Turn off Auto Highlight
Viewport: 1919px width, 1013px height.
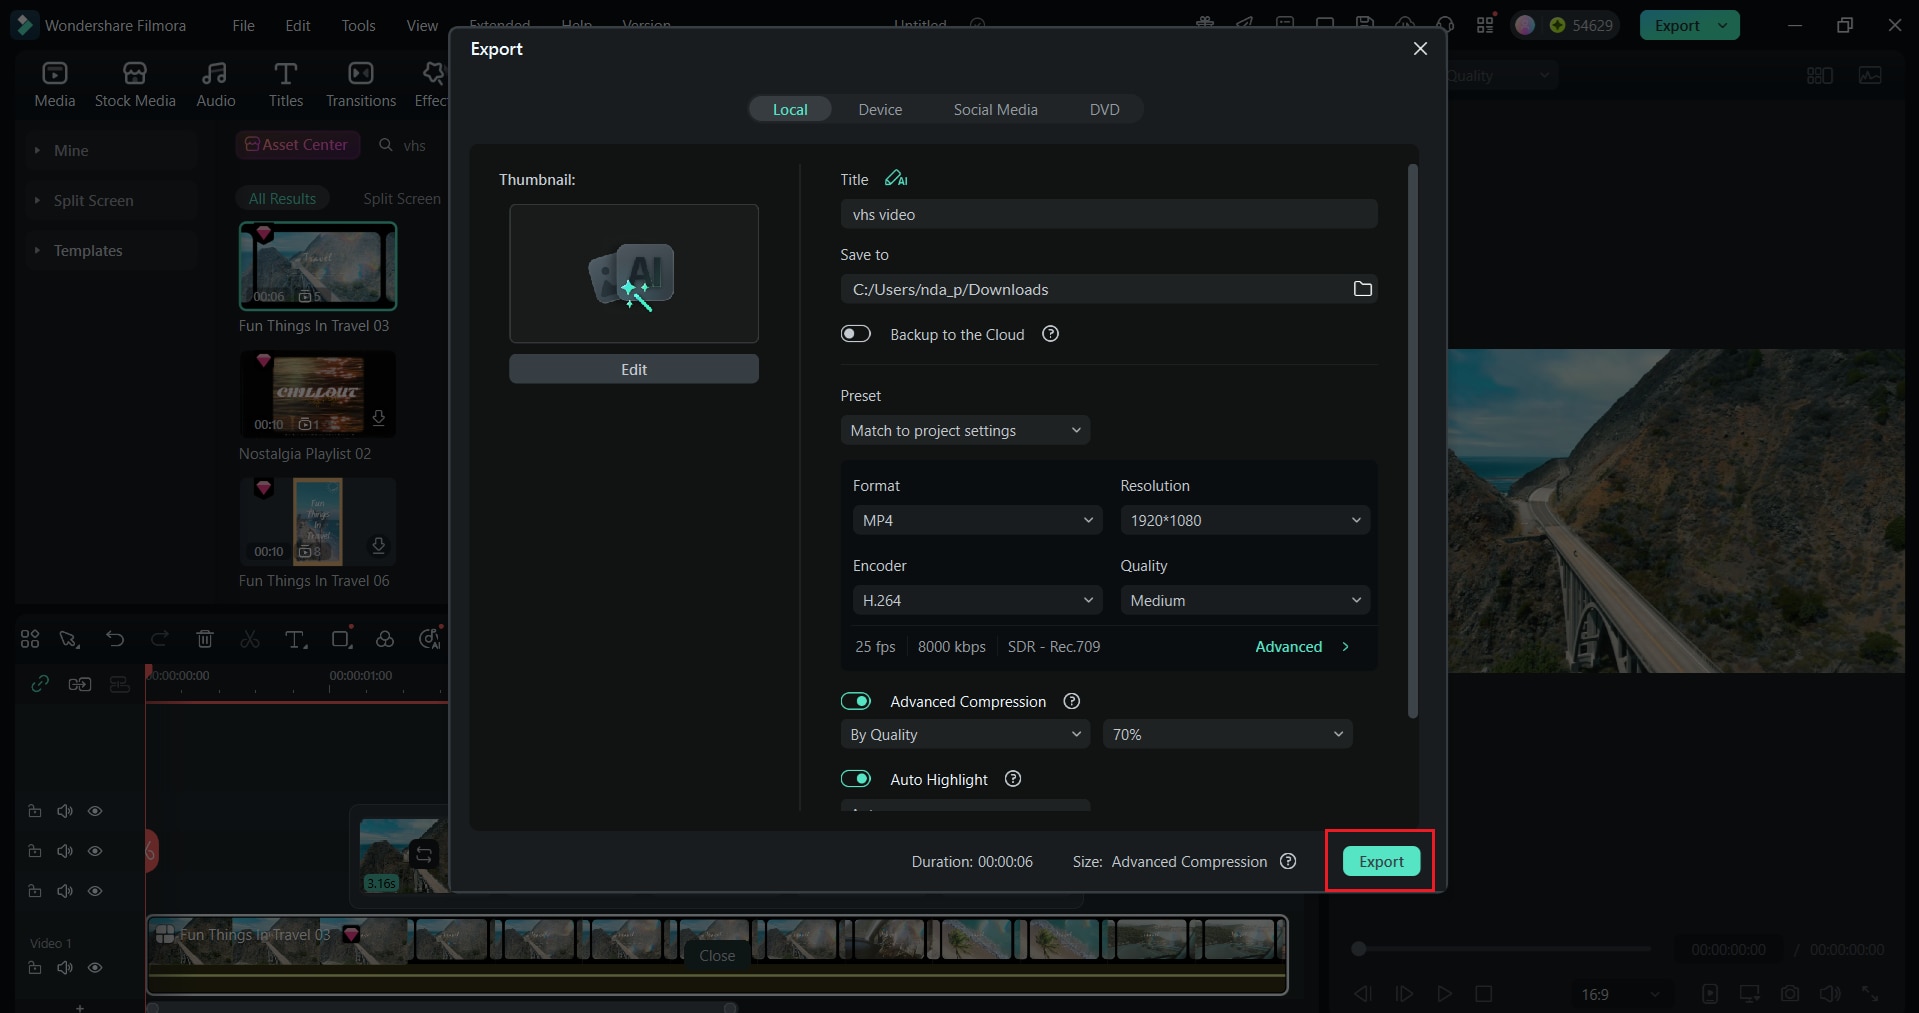(857, 779)
